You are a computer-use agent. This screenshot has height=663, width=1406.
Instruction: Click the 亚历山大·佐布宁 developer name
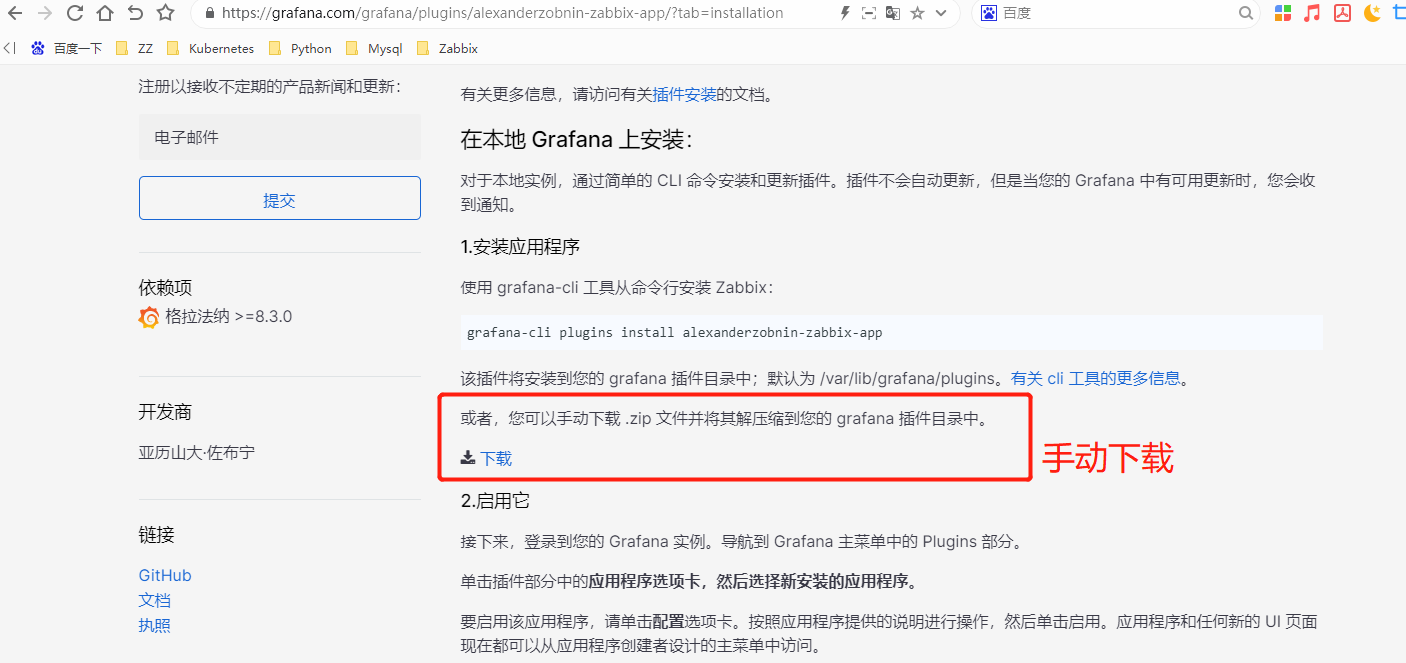[196, 452]
